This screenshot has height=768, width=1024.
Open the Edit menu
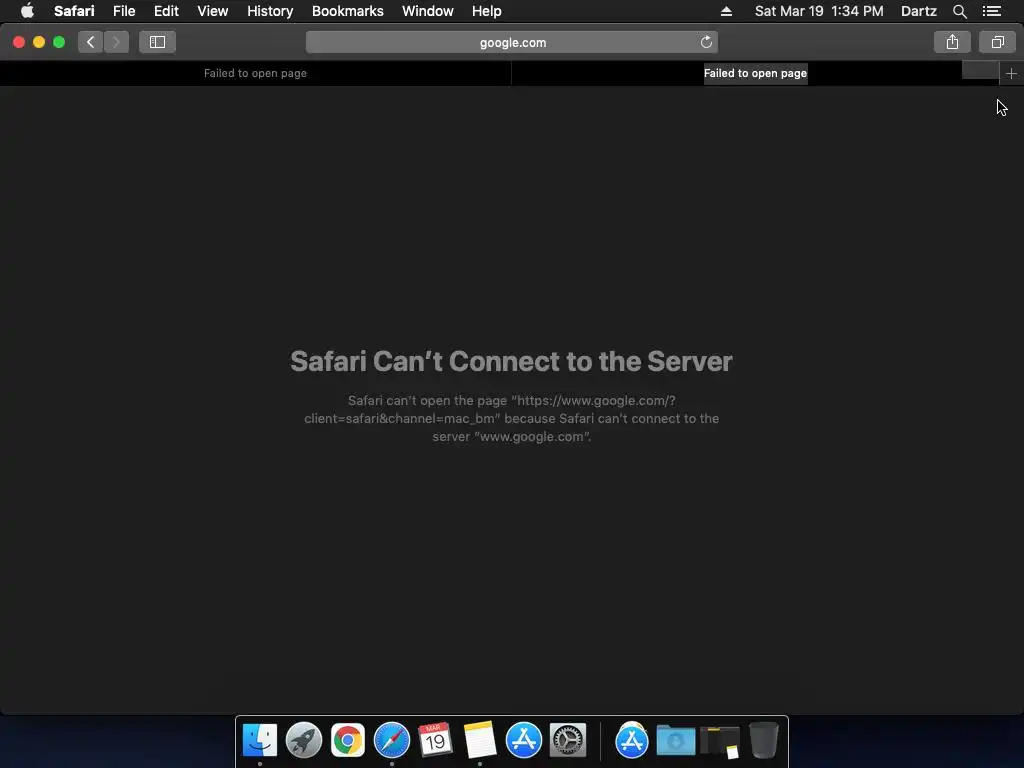166,11
